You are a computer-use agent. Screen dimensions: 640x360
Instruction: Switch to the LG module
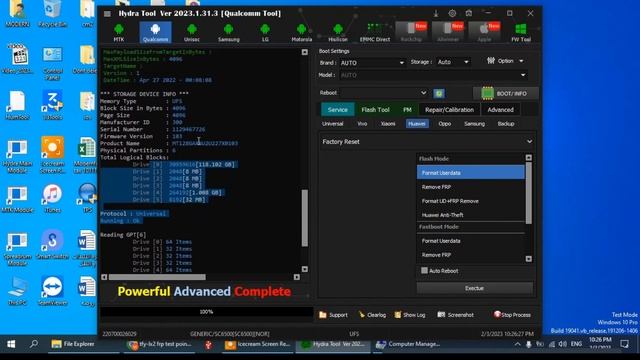click(265, 32)
